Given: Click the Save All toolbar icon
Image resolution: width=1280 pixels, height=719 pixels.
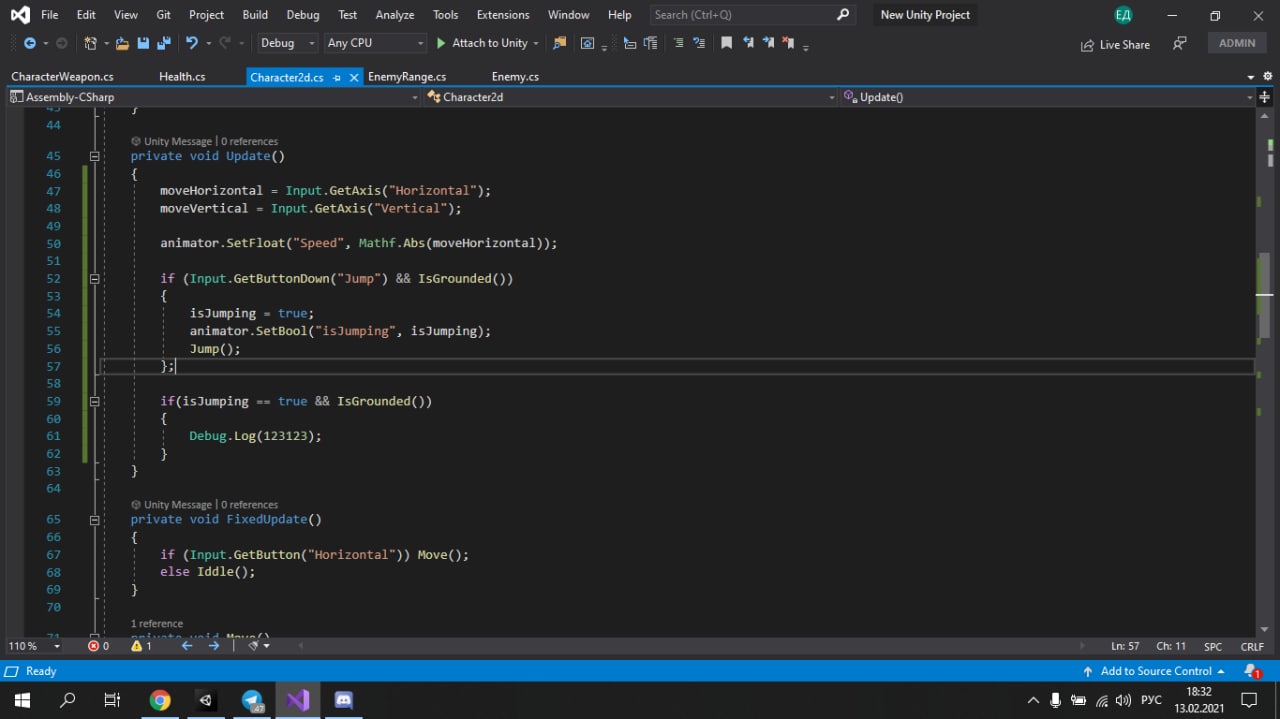Looking at the screenshot, I should (x=162, y=43).
